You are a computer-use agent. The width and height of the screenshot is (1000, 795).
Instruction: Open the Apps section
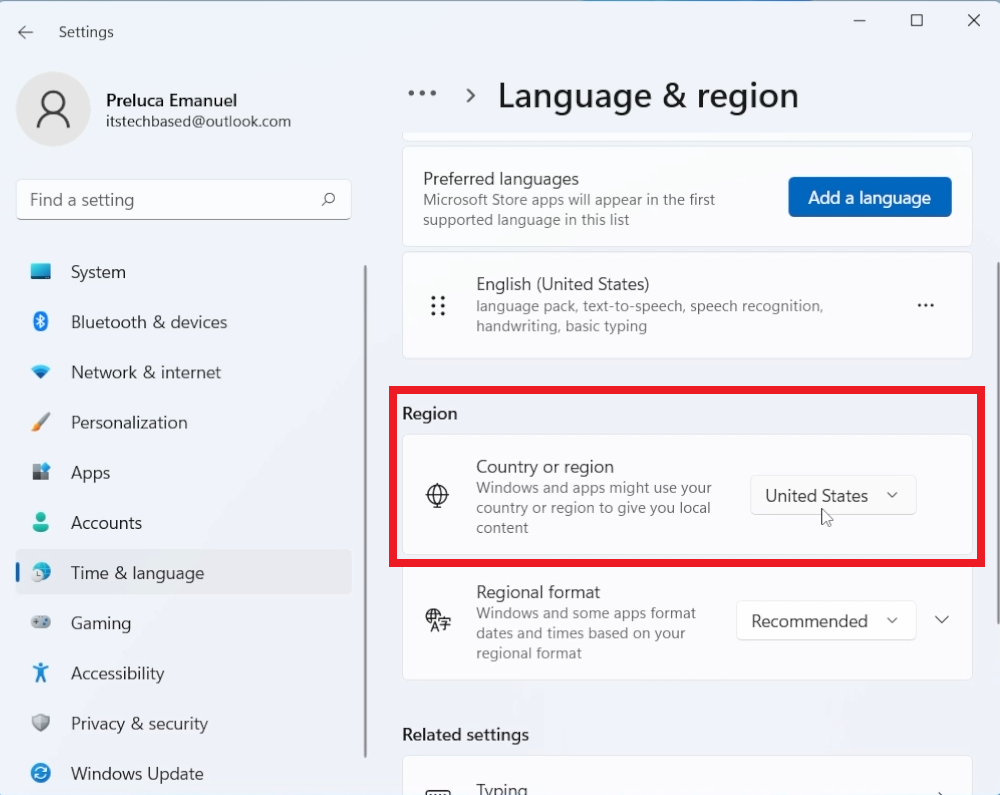[90, 472]
